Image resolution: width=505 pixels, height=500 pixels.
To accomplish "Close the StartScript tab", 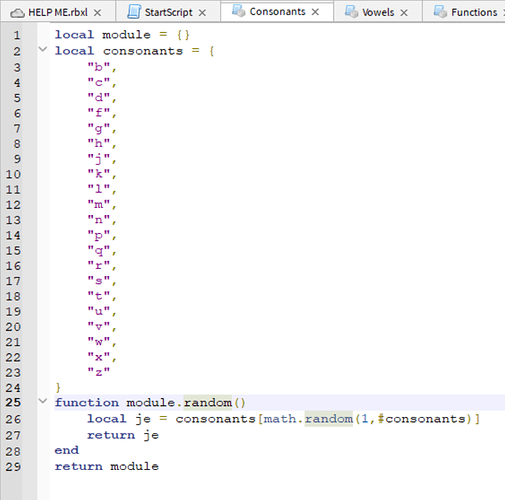I will (x=202, y=13).
